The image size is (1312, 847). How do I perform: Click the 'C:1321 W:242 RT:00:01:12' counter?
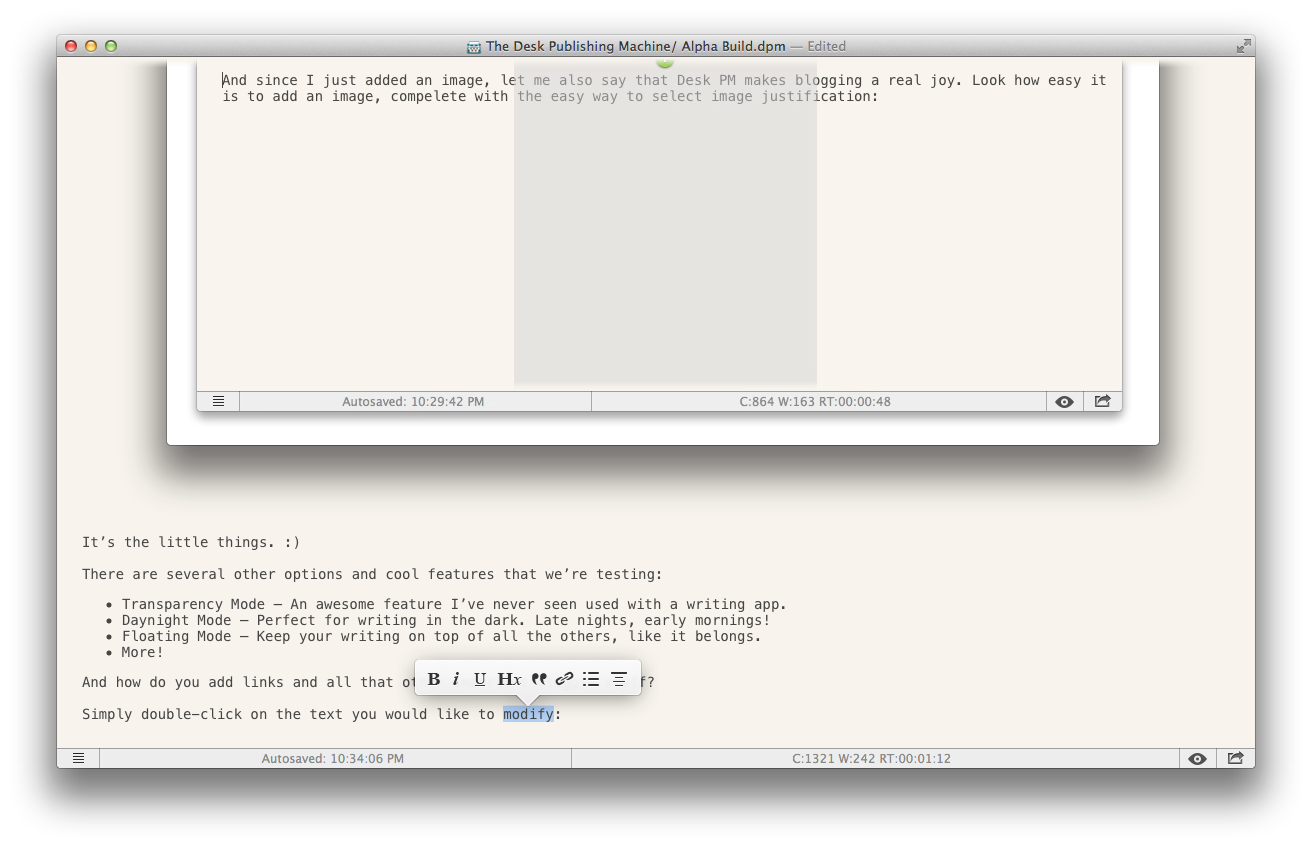pyautogui.click(x=871, y=759)
